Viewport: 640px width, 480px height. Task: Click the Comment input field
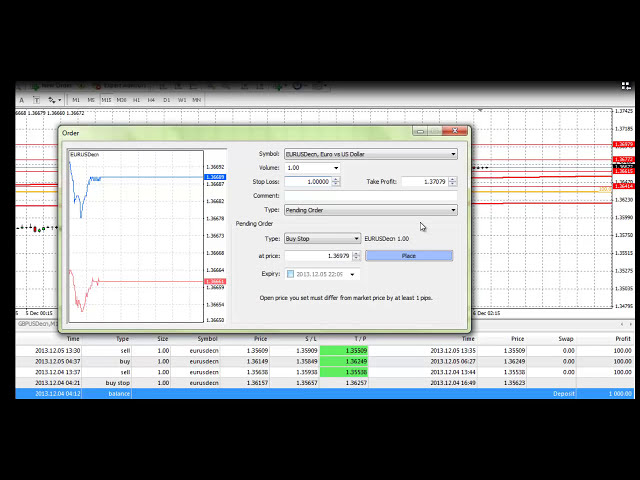(371, 196)
